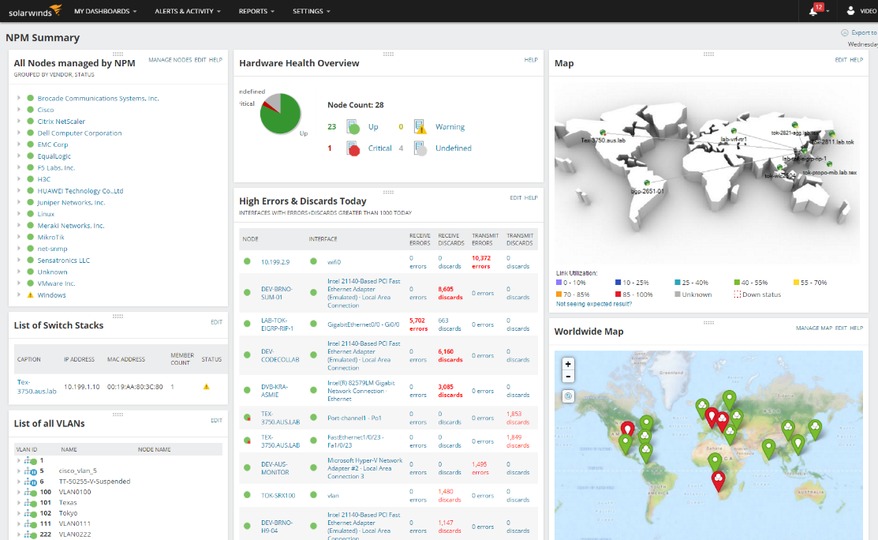This screenshot has width=878, height=540.
Task: Click the Up hardware status icon
Action: (x=353, y=127)
